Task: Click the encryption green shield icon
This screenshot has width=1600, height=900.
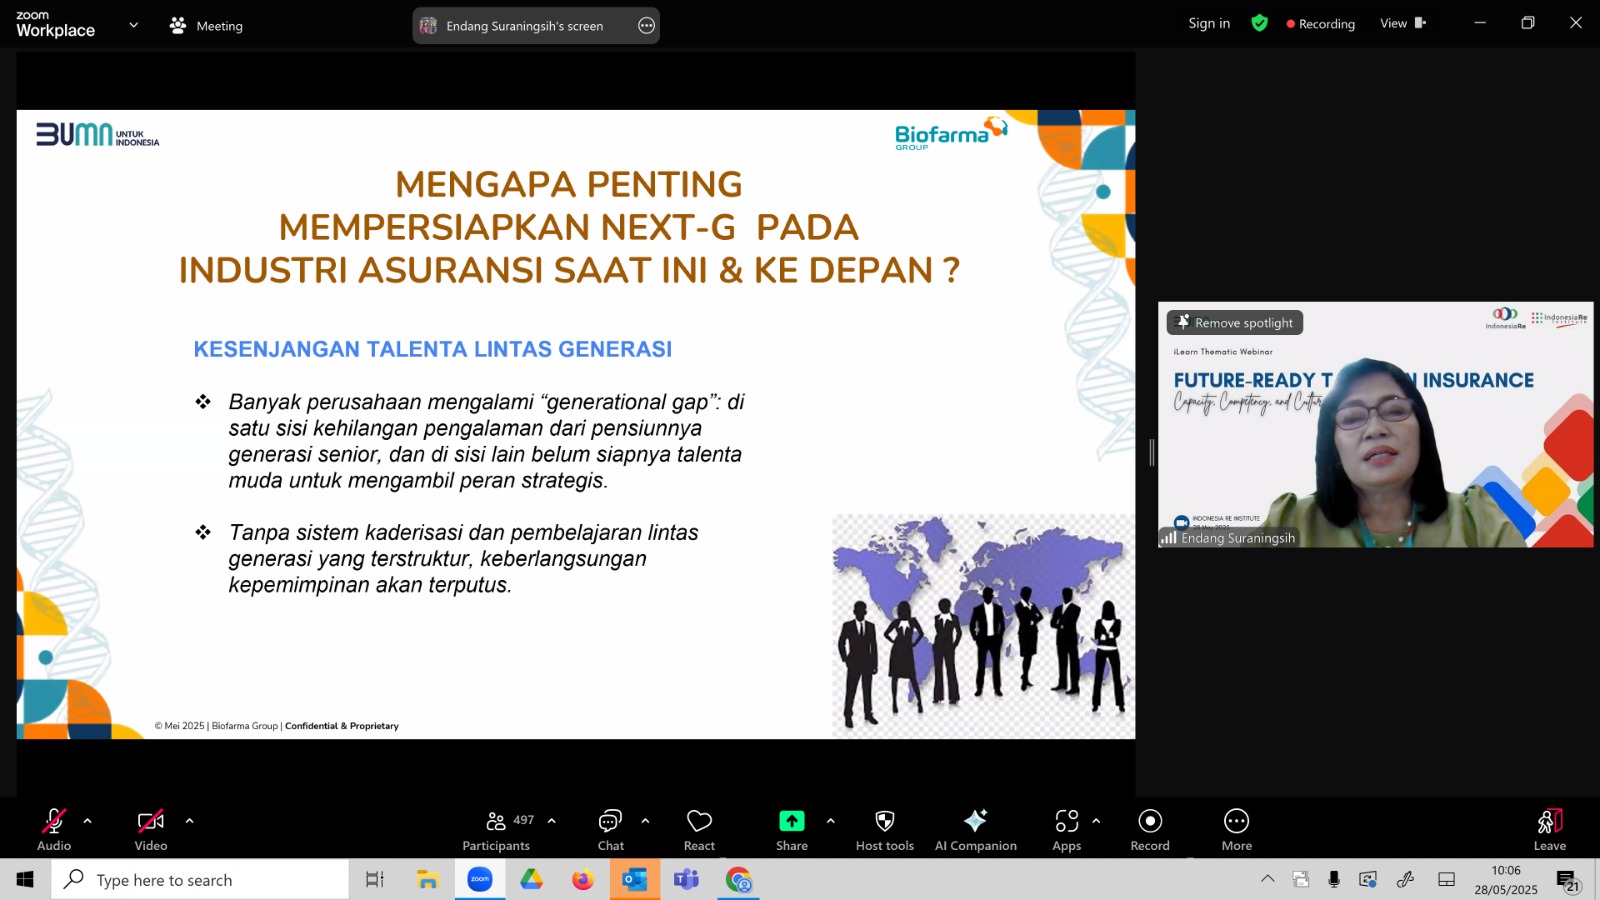Action: 1259,23
